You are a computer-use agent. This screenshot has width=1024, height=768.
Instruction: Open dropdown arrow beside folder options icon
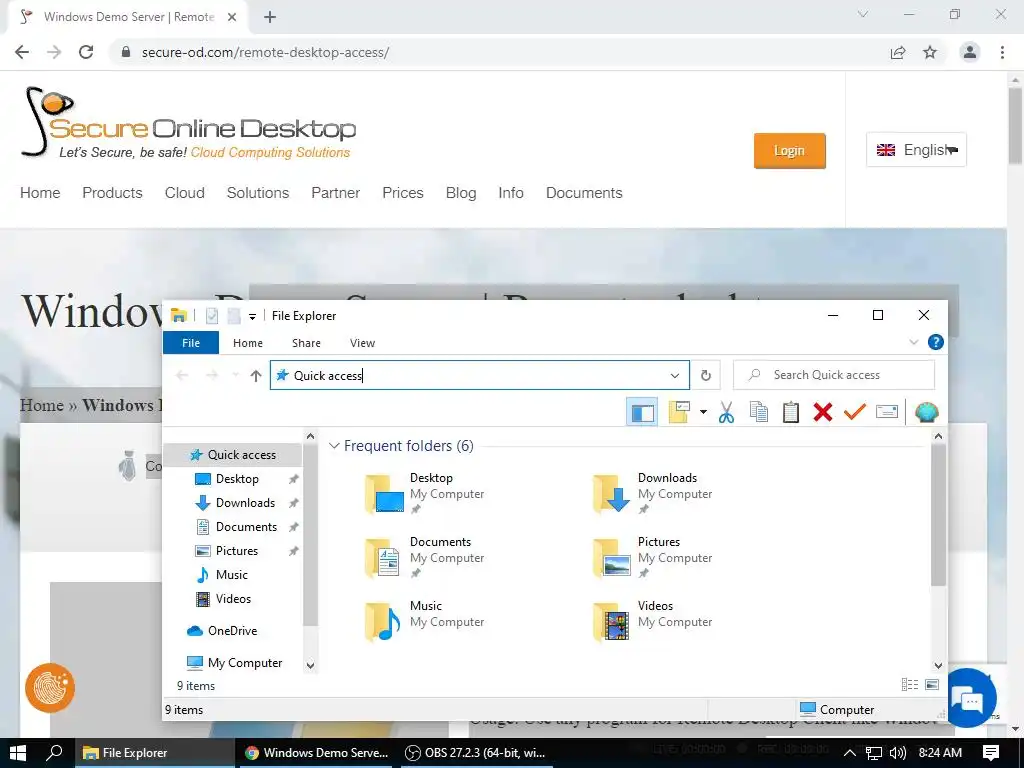(703, 412)
